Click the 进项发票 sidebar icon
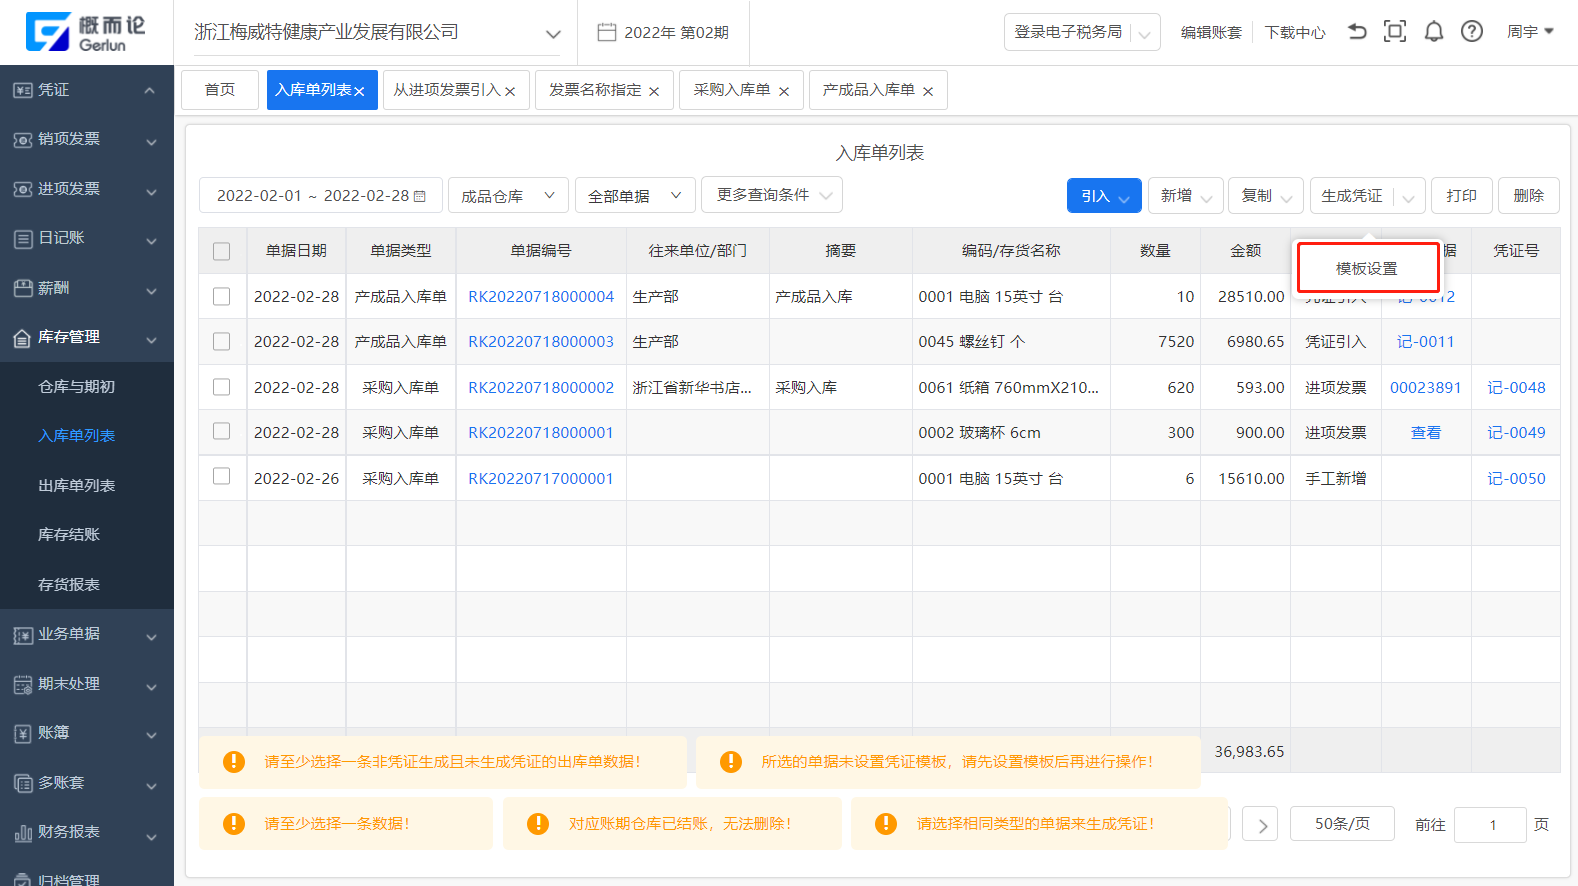The height and width of the screenshot is (886, 1578). tap(23, 189)
